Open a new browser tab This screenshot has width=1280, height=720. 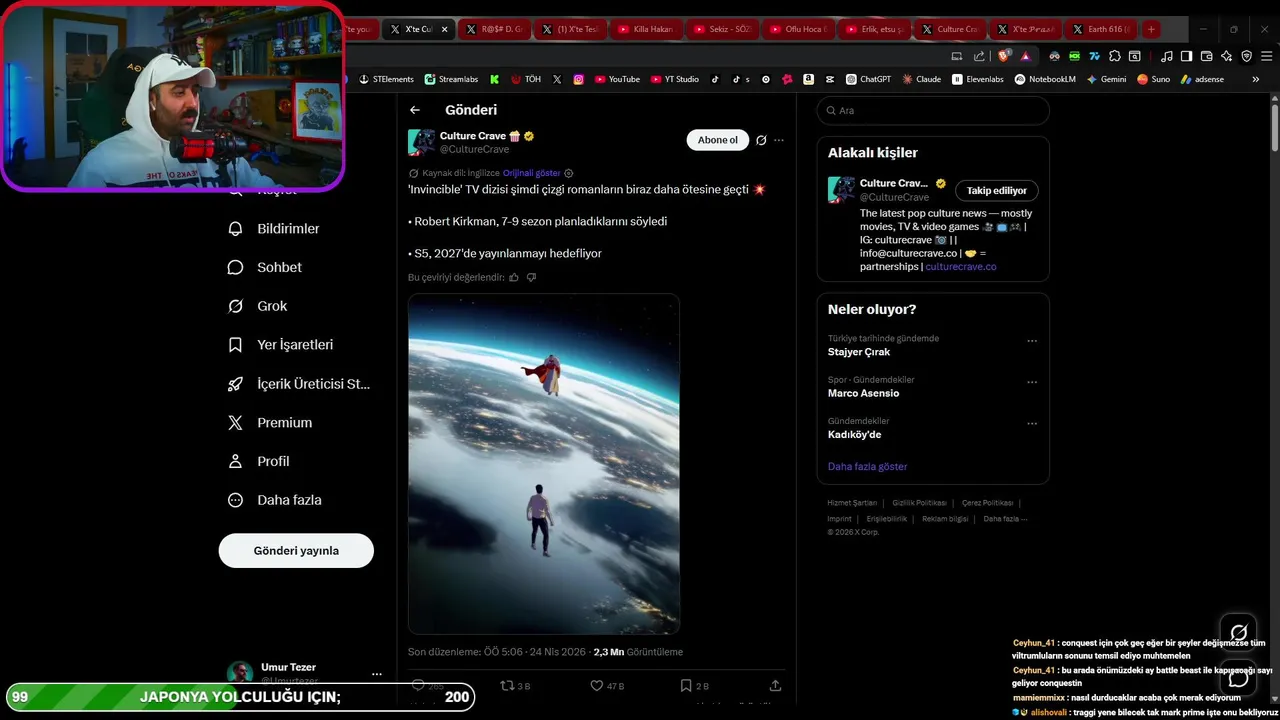1151,29
